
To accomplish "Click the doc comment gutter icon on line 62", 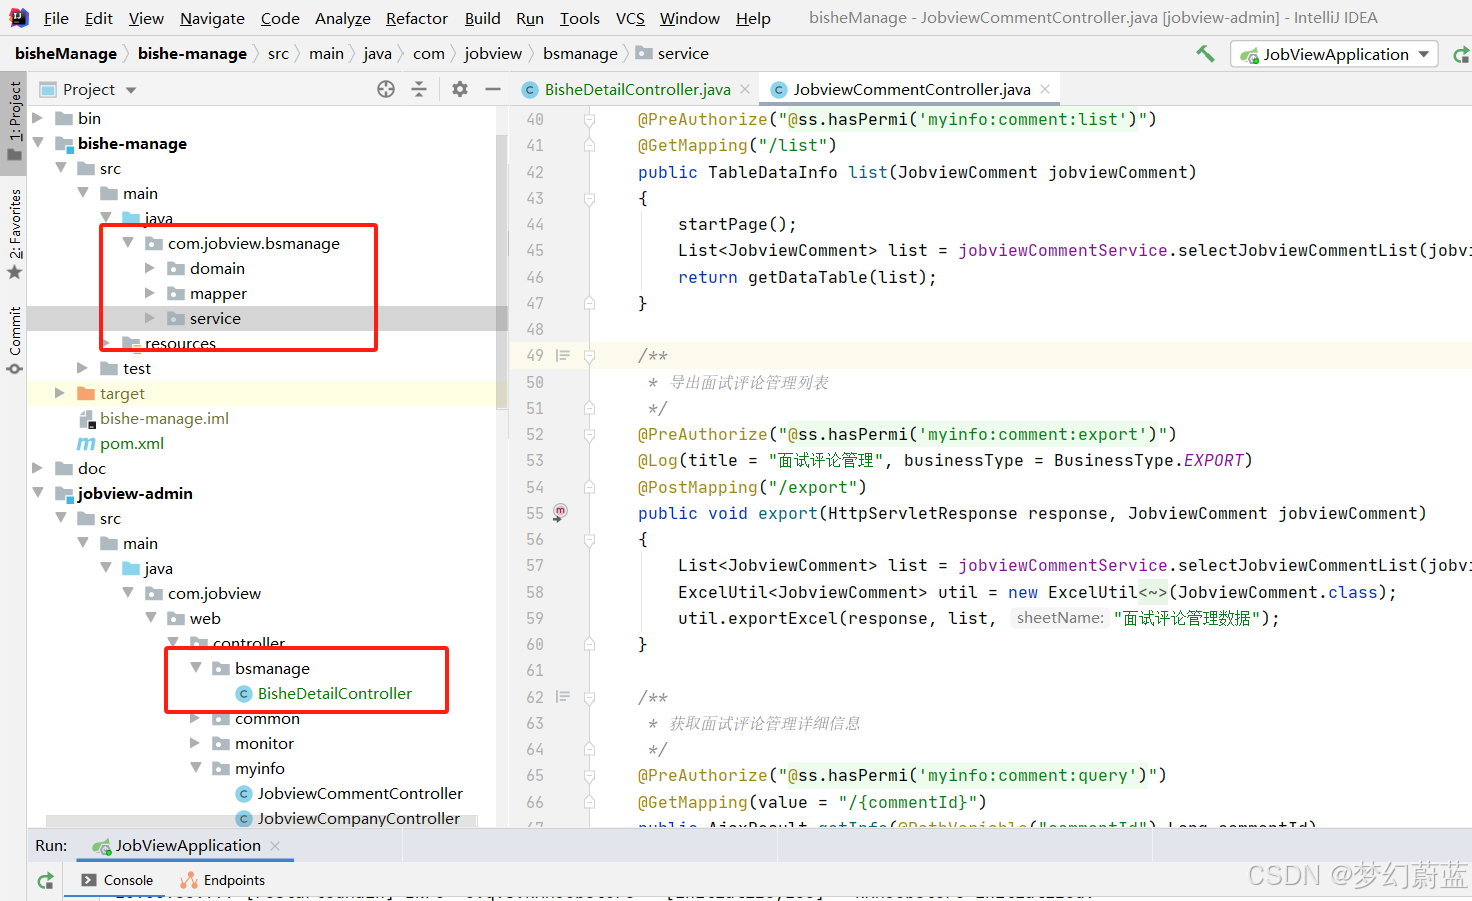I will (x=563, y=697).
